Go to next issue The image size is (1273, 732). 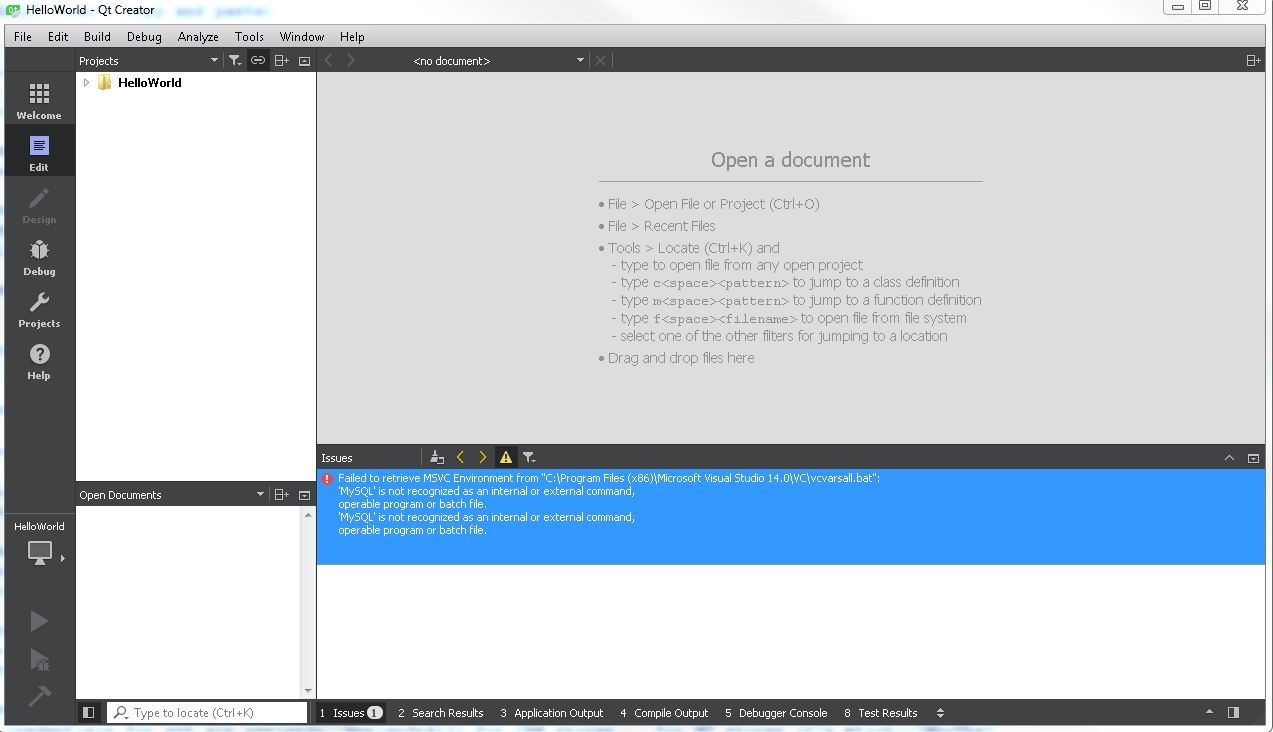click(x=483, y=457)
